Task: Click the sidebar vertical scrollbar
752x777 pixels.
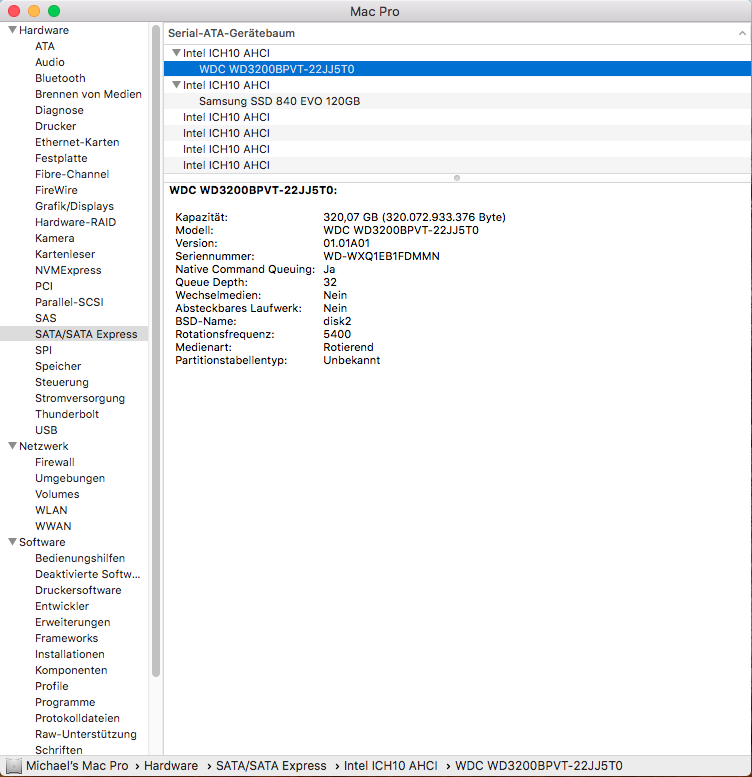Action: (x=156, y=350)
